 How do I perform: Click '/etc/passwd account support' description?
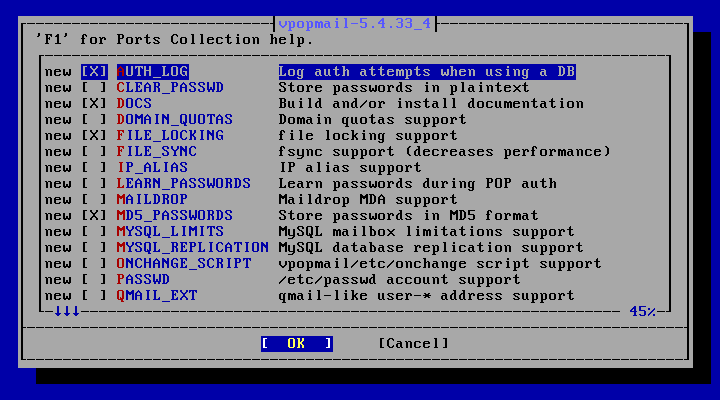pos(399,280)
